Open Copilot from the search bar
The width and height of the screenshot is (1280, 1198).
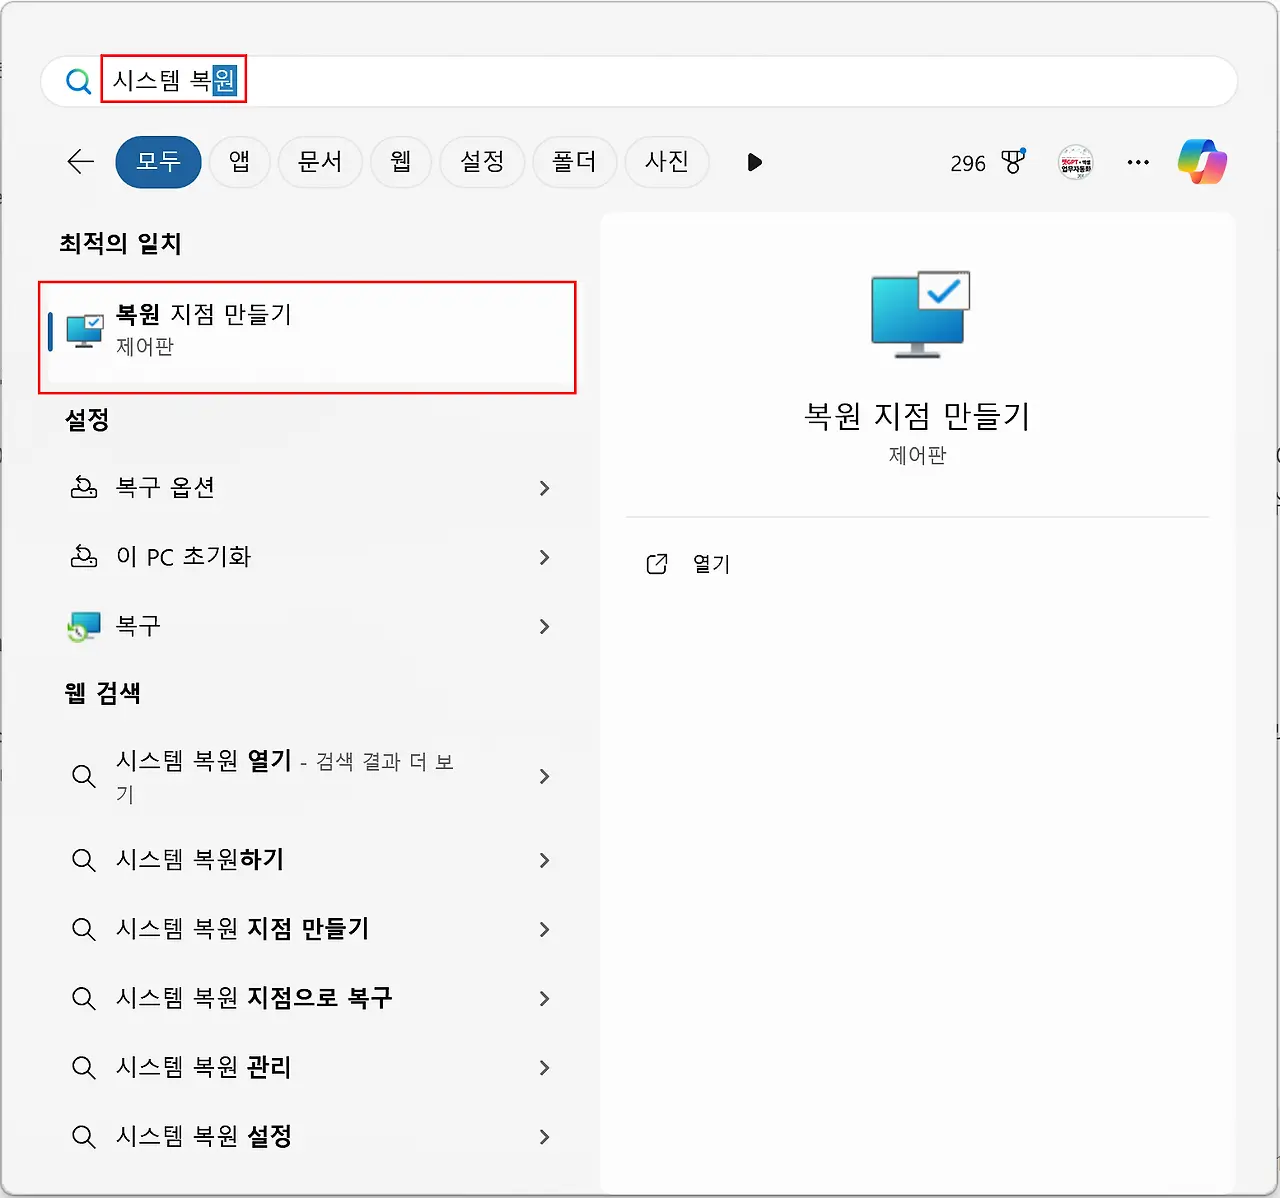[1203, 162]
